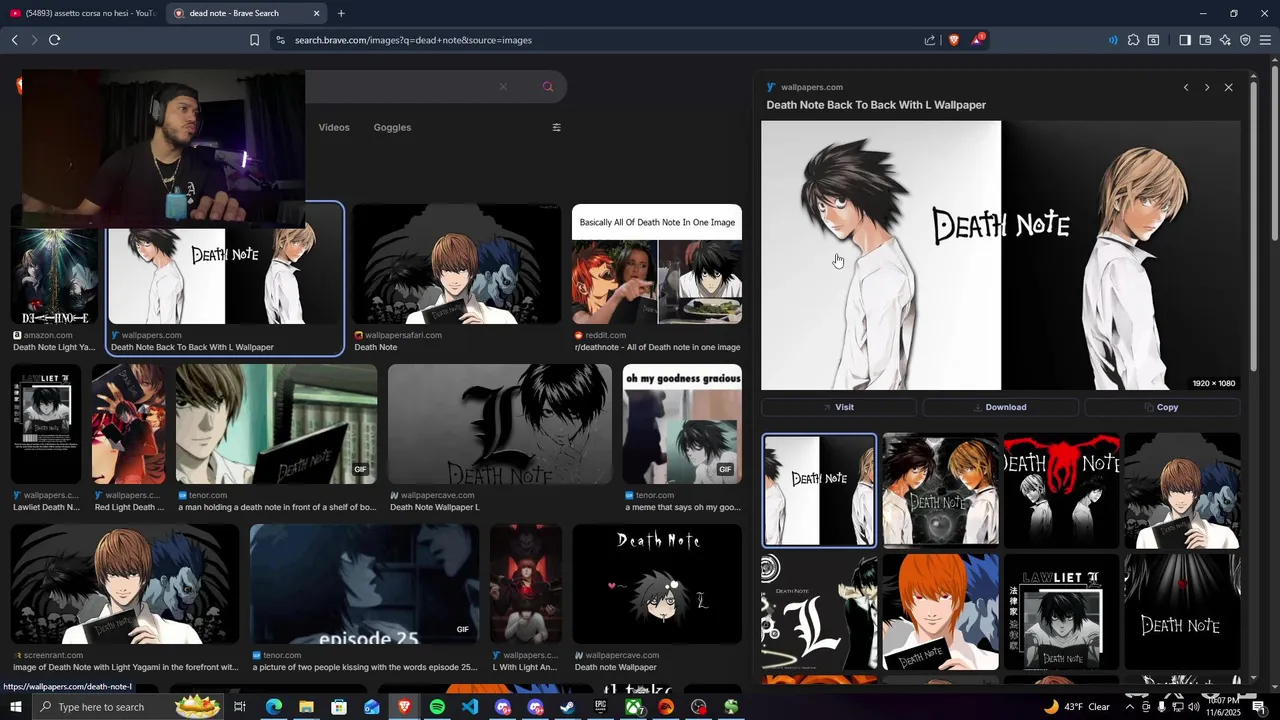Click the Visit button

point(838,407)
